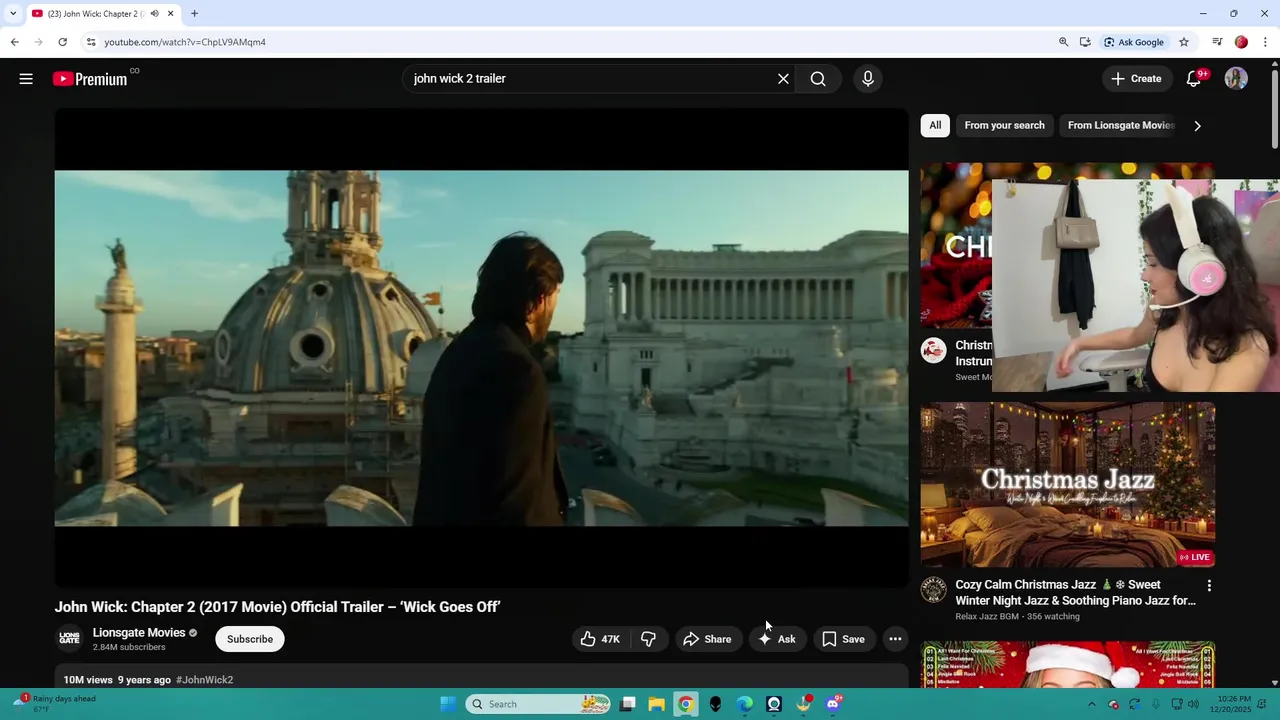This screenshot has width=1280, height=720.
Task: Open the Lionsgate channel avatar
Action: (x=69, y=638)
